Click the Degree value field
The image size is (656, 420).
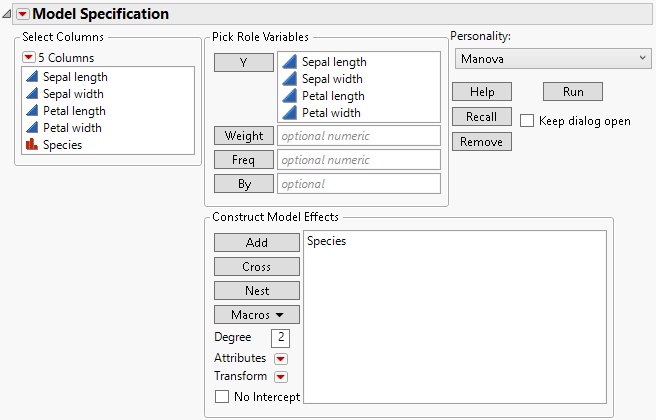280,338
